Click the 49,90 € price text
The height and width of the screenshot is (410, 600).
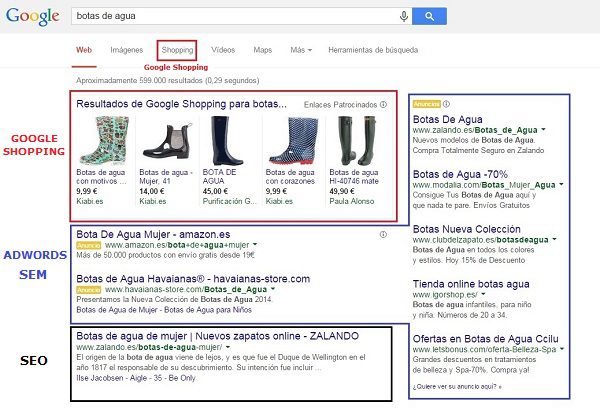click(x=342, y=191)
